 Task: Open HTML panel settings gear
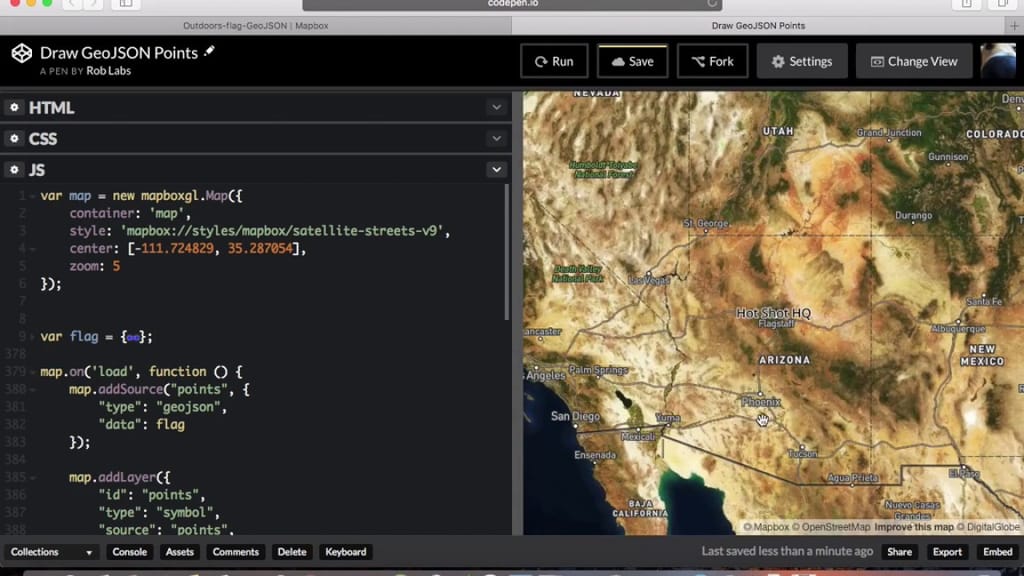point(14,107)
